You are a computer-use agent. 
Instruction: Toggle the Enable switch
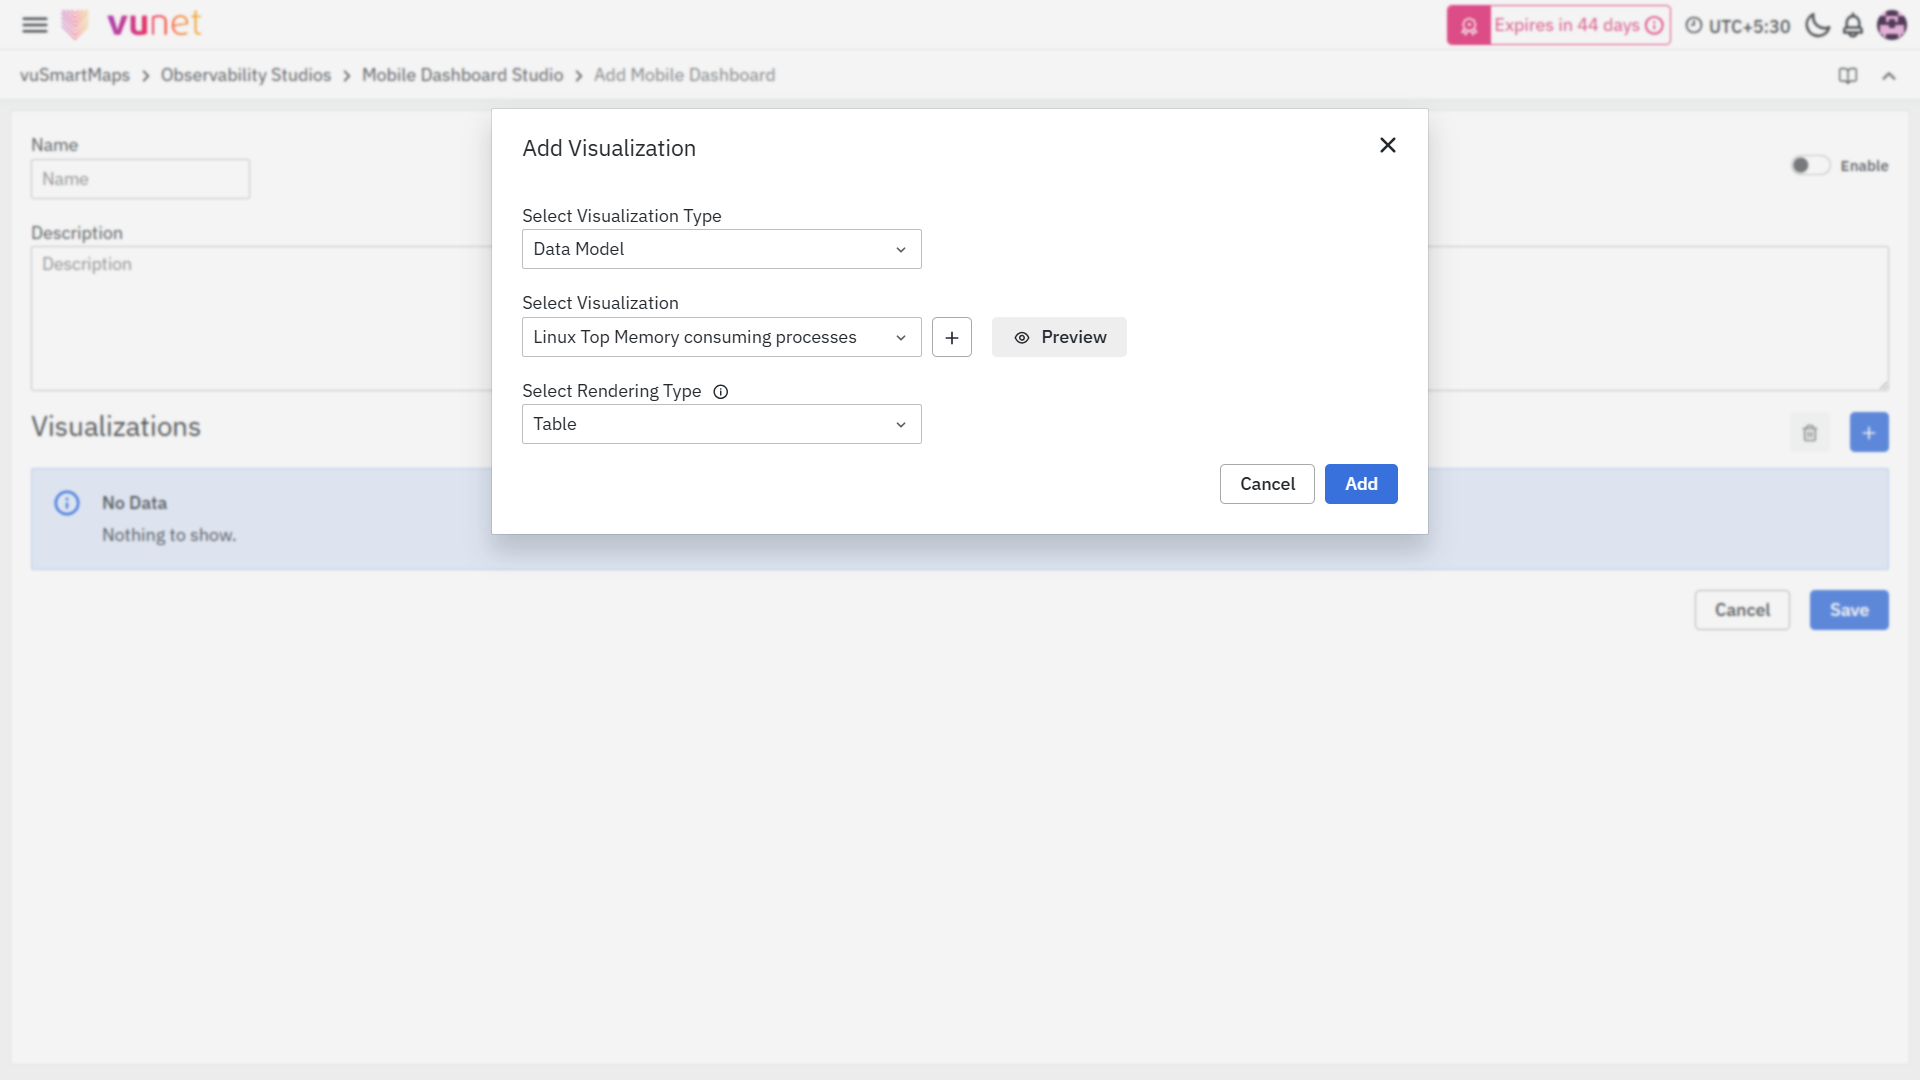[1809, 166]
